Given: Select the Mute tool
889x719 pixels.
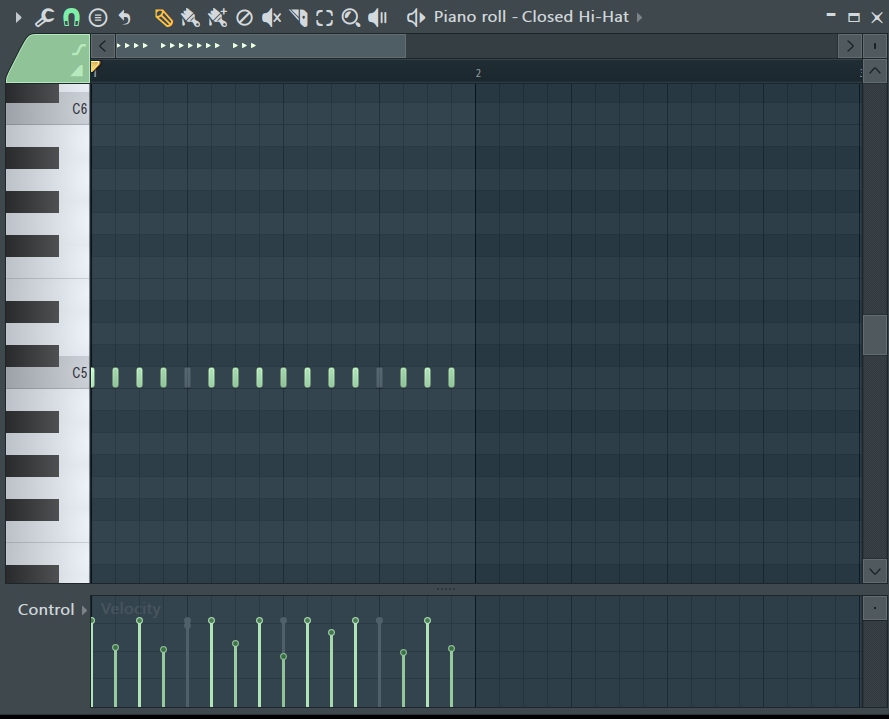Looking at the screenshot, I should coord(270,17).
